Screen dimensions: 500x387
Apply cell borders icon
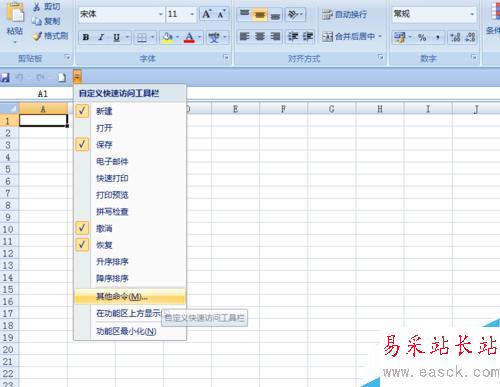coord(142,38)
